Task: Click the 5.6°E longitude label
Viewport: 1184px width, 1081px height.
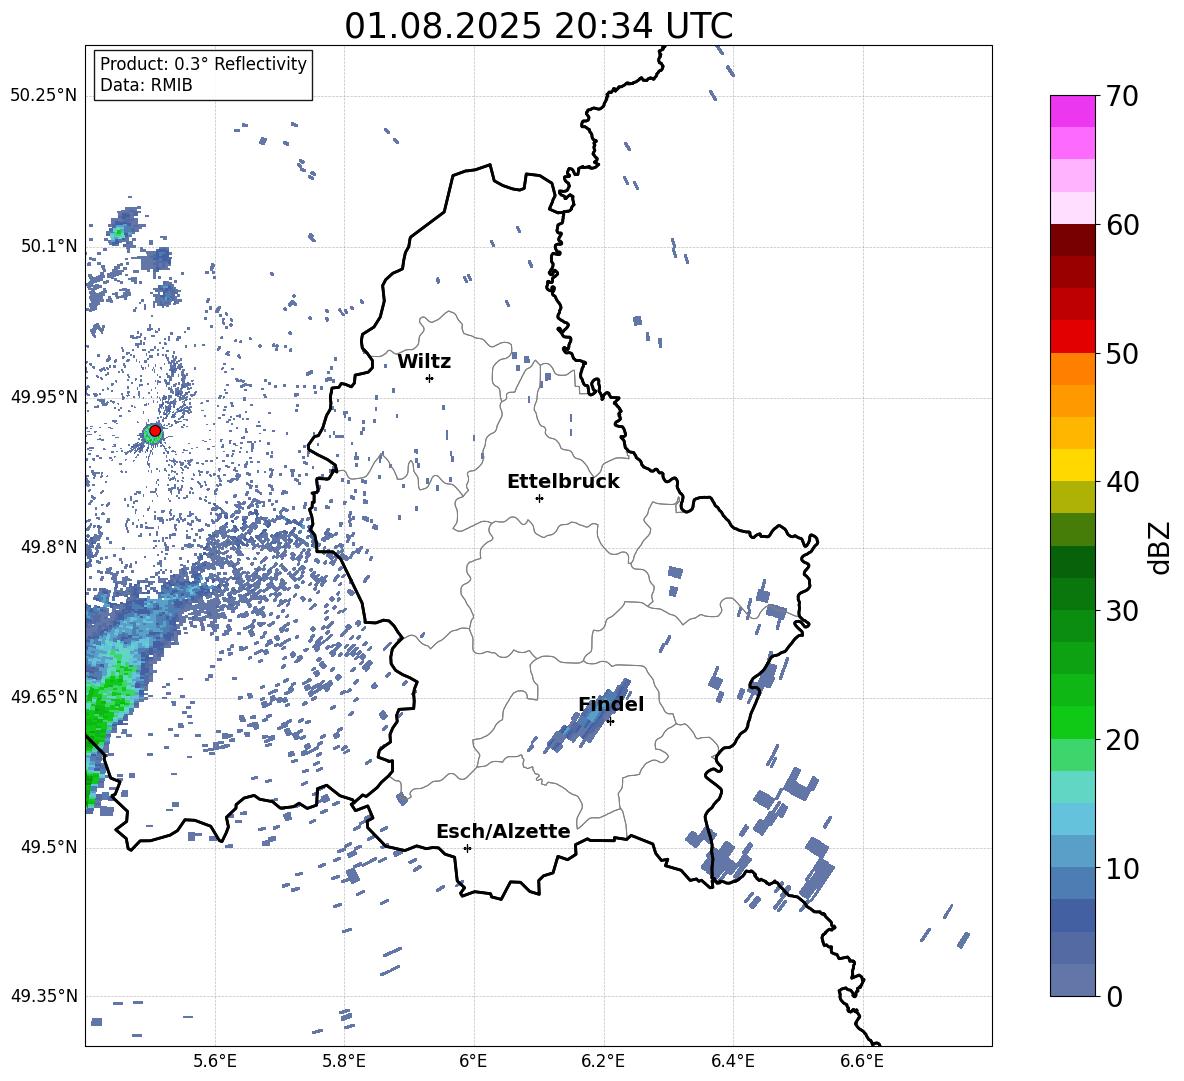Action: point(215,1061)
